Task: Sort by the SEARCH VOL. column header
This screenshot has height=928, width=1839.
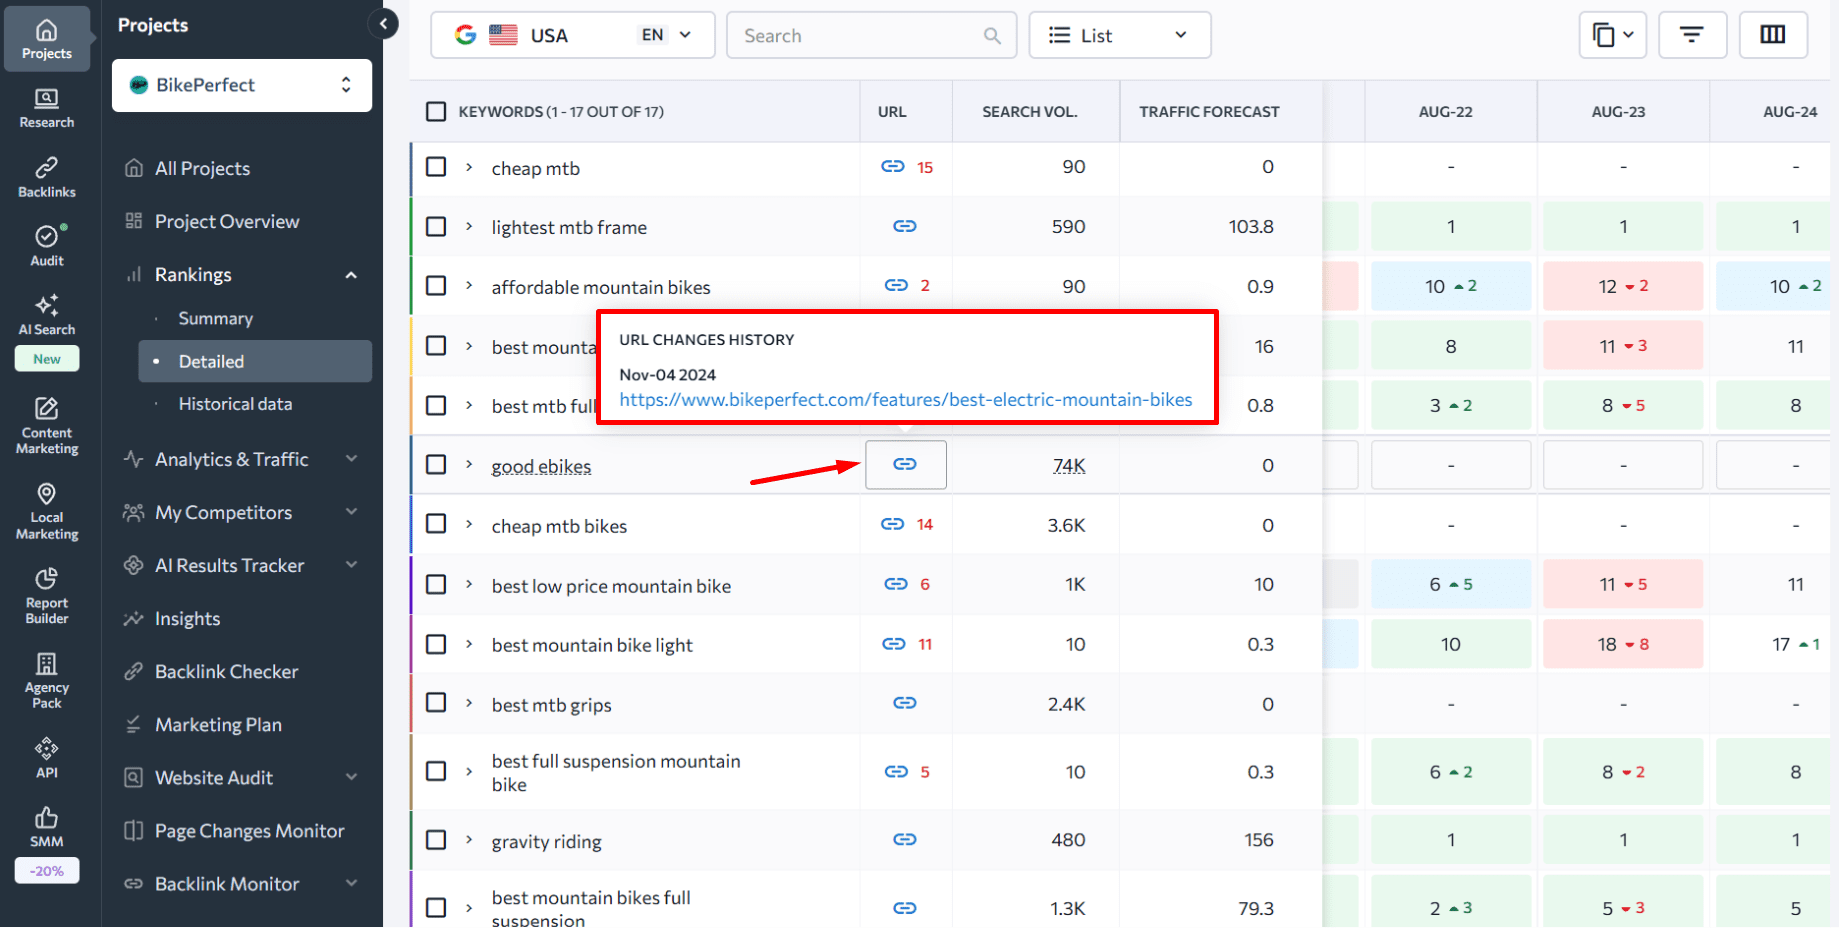Action: [x=1030, y=112]
